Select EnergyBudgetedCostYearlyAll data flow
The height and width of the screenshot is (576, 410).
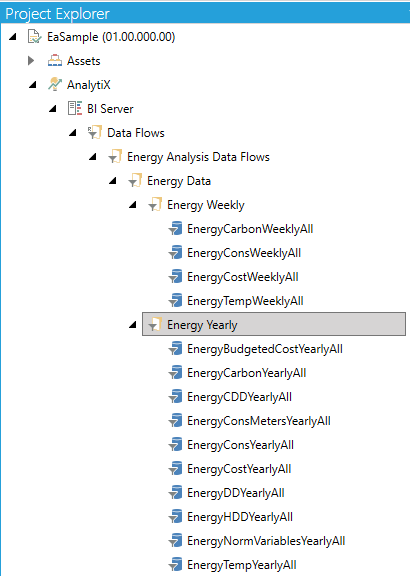click(x=265, y=349)
